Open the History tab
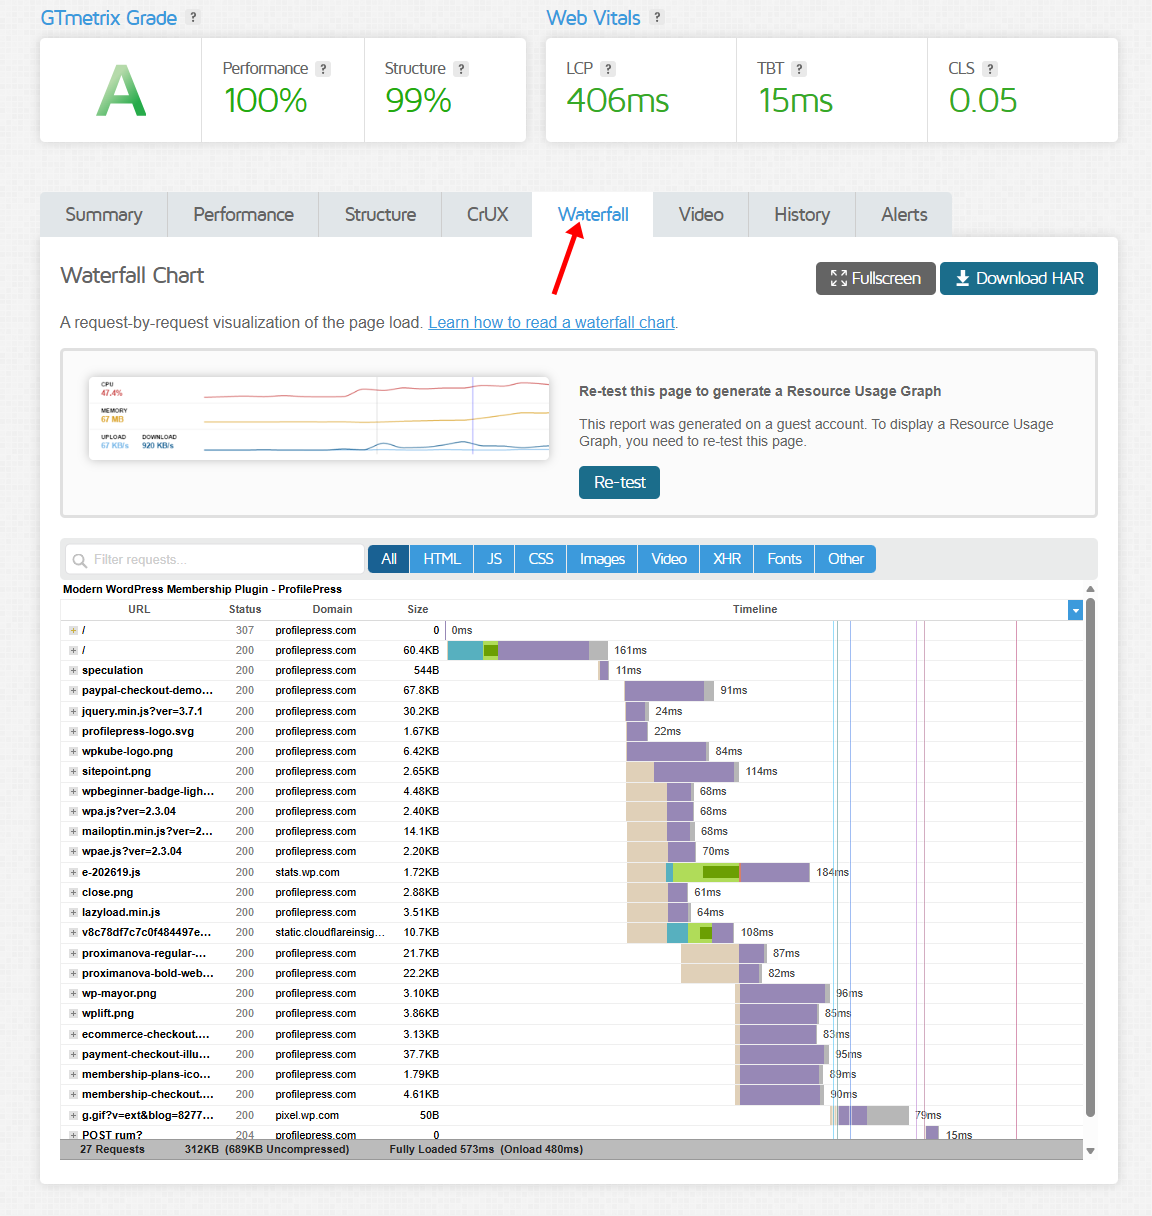Screen dimensions: 1152x1216 (802, 215)
